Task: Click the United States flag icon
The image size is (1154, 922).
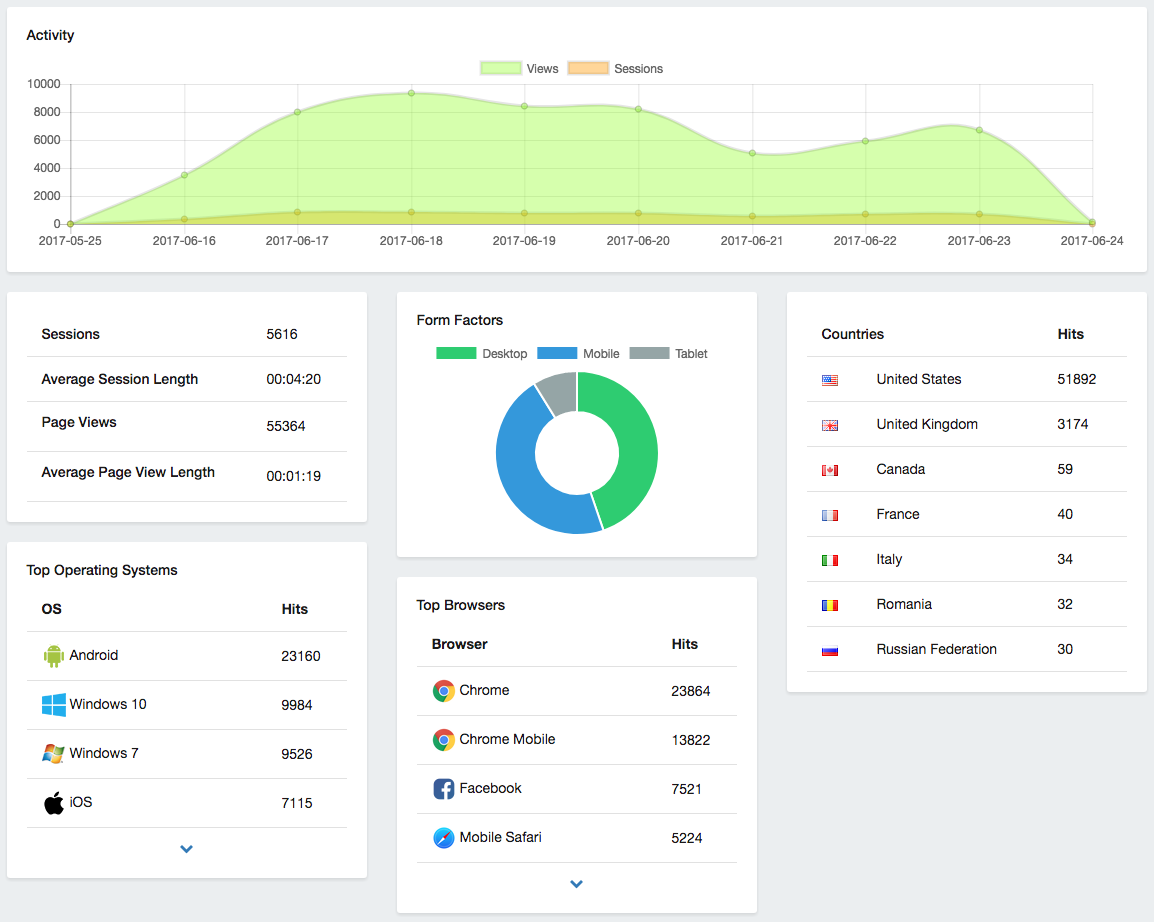Action: [830, 380]
